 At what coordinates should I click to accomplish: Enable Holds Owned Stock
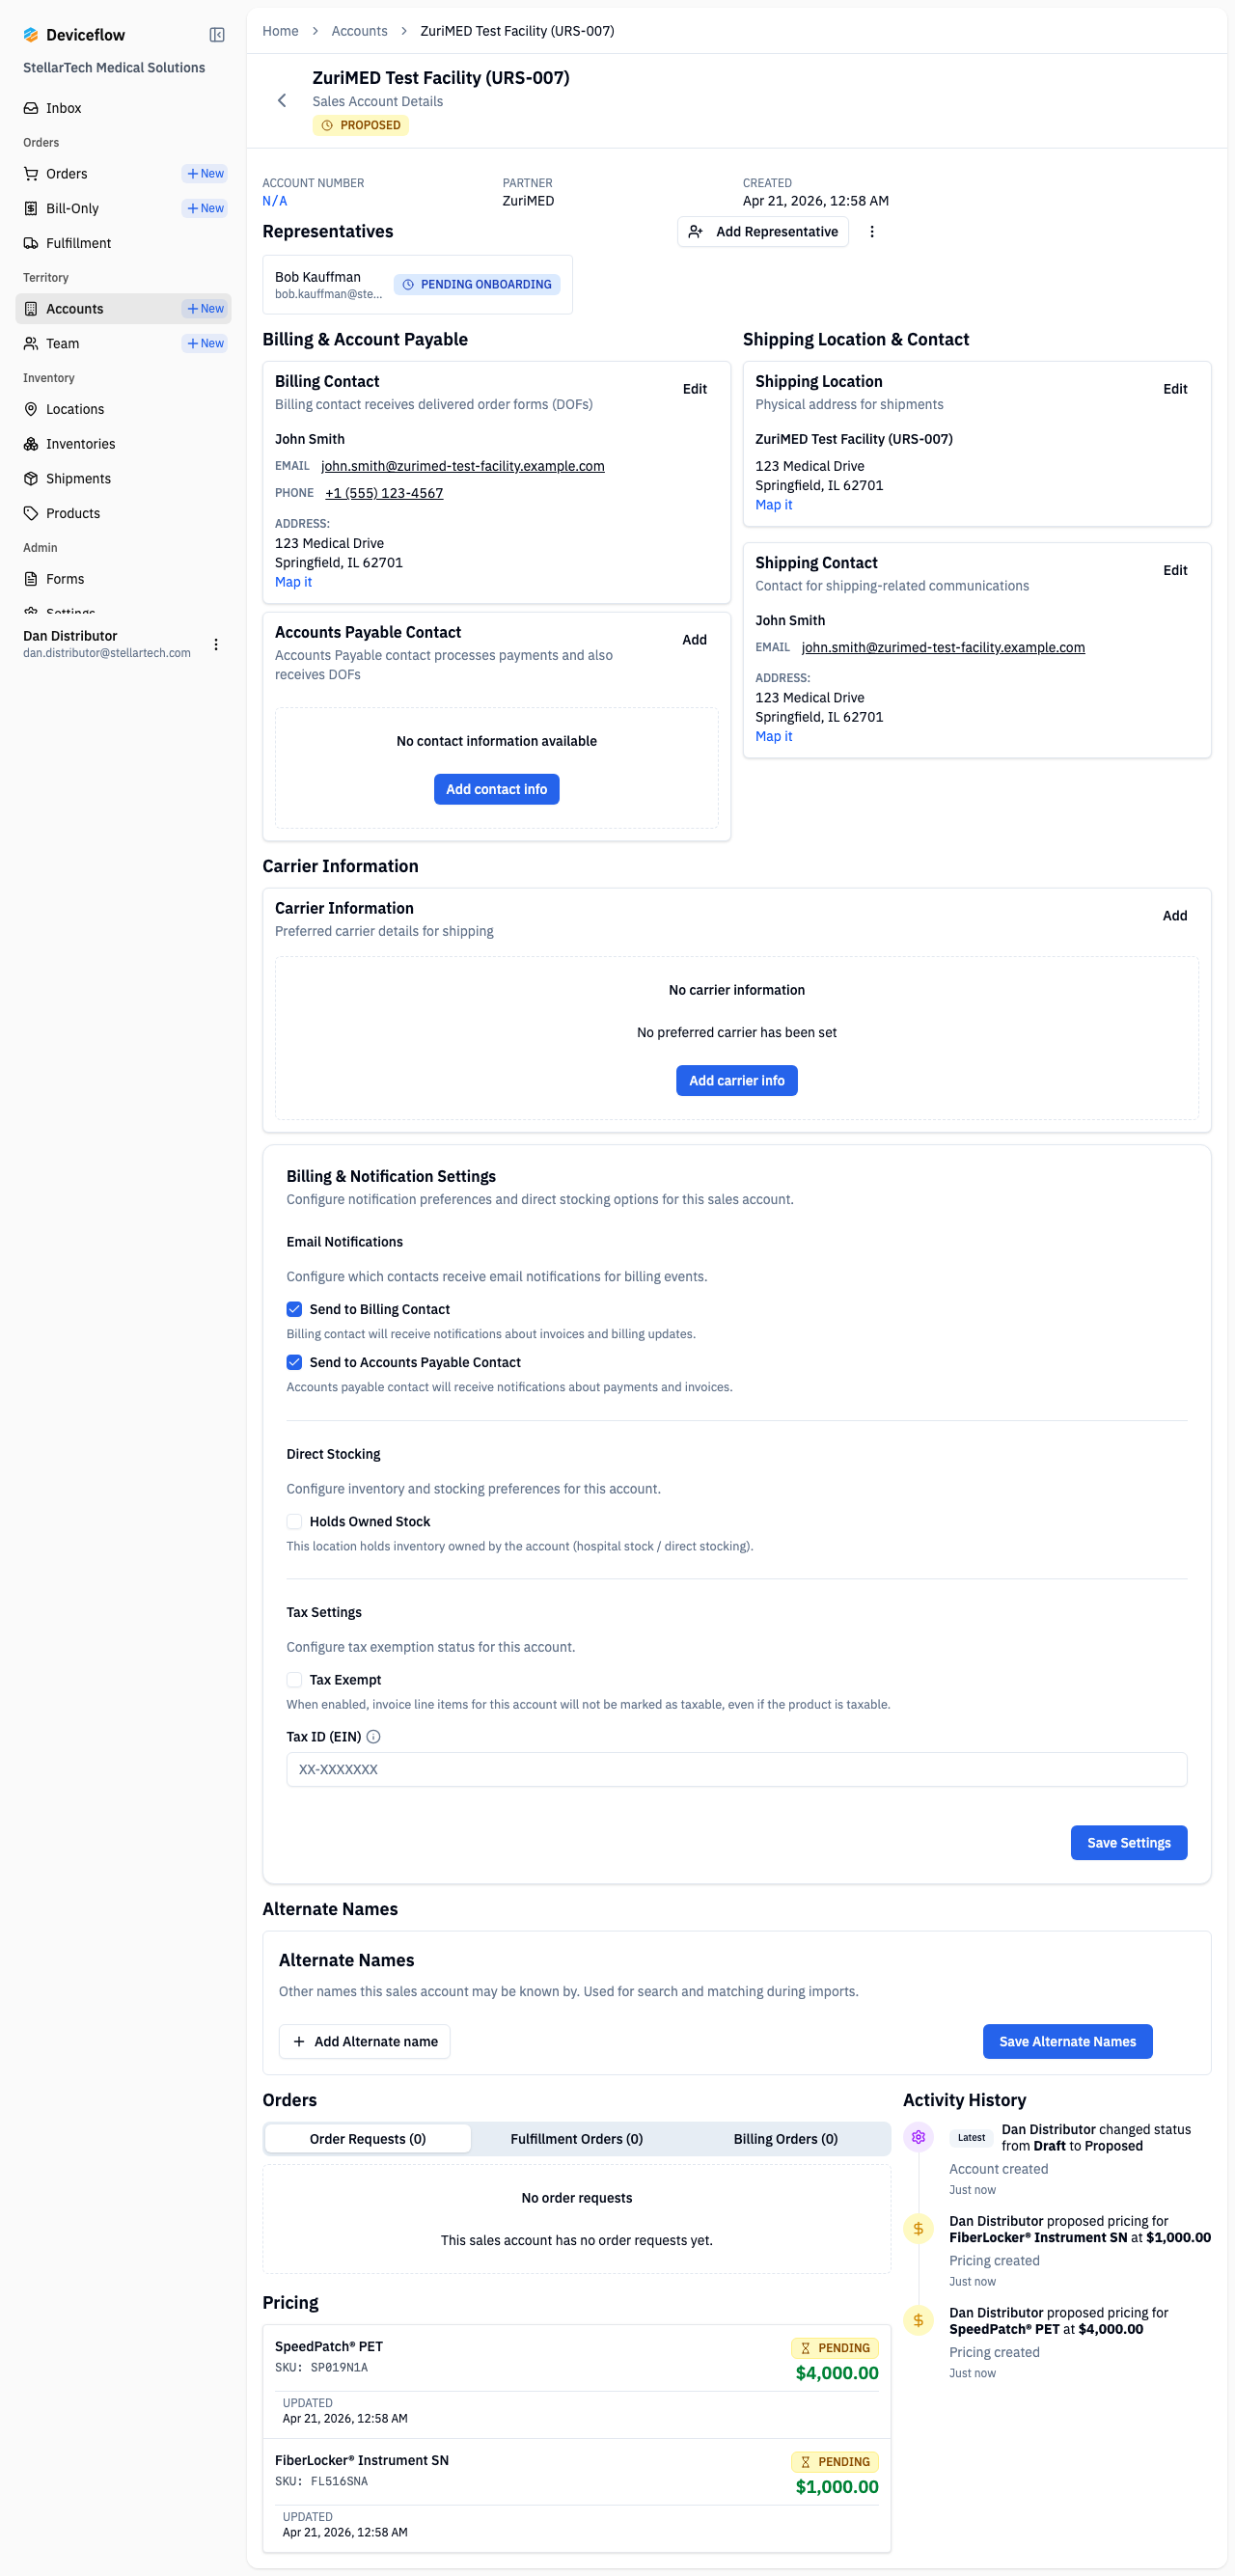(x=294, y=1521)
